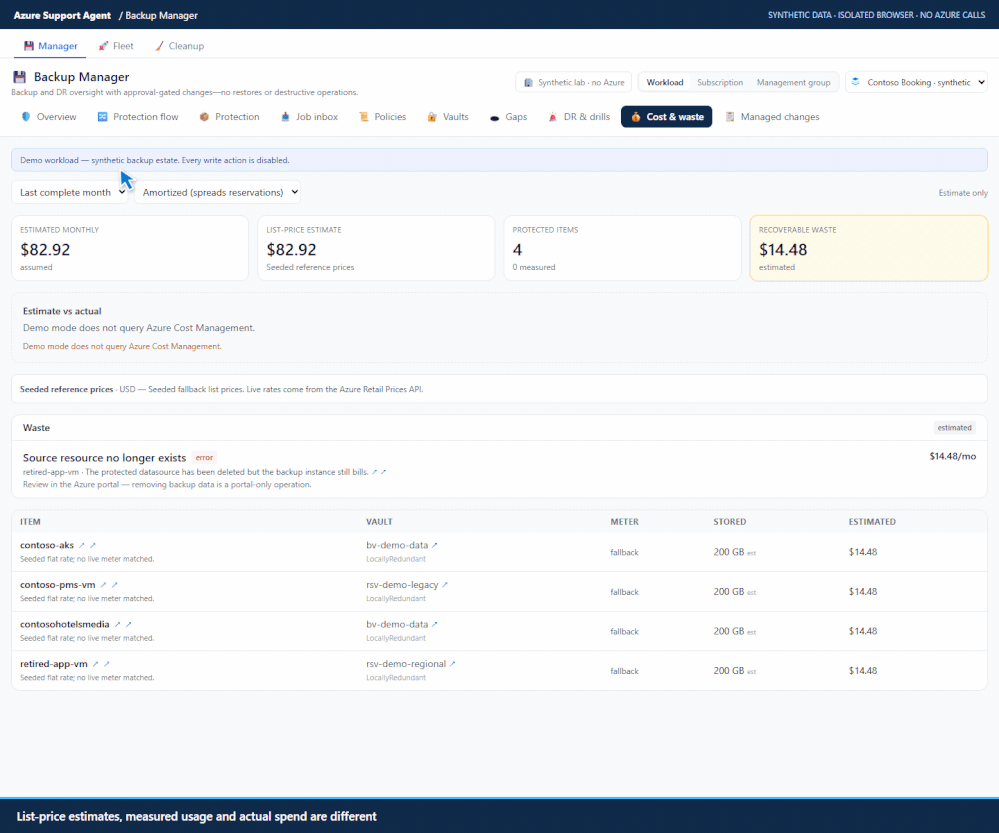Image resolution: width=999 pixels, height=833 pixels.
Task: Click the DR & drills siren icon
Action: 553,117
